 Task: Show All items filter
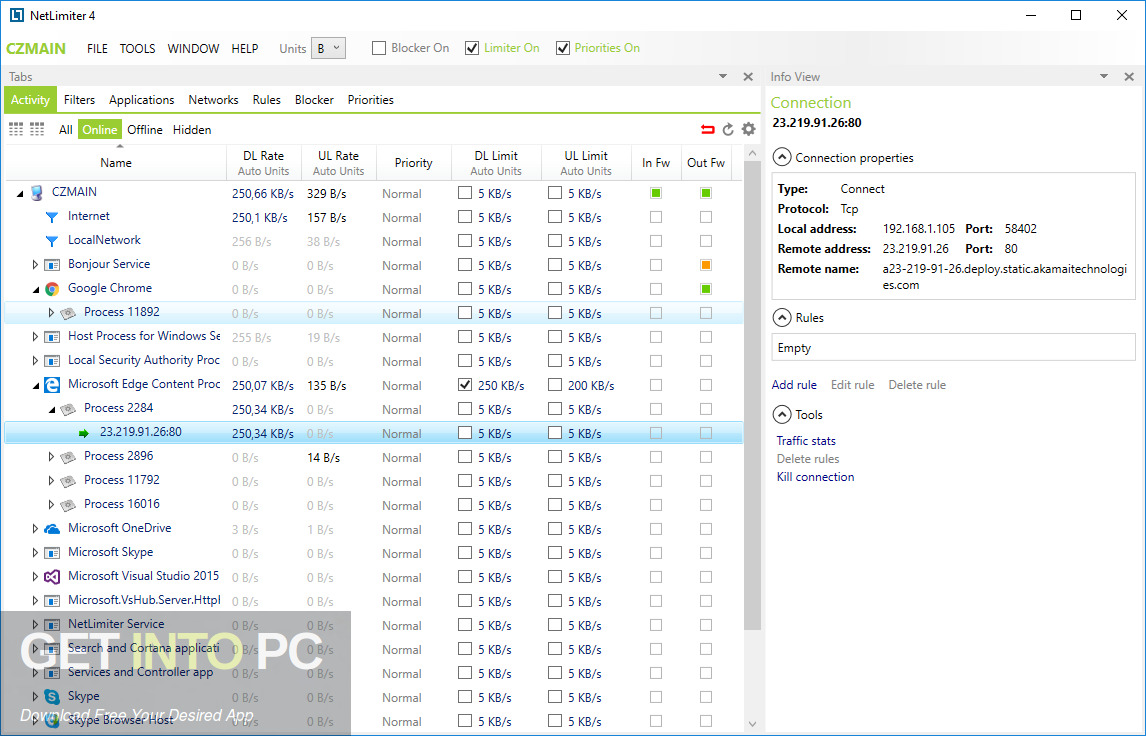coord(66,130)
